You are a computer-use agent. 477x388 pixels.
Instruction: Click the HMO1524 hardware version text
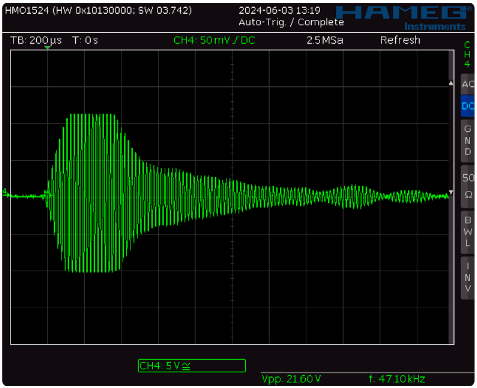coord(98,10)
